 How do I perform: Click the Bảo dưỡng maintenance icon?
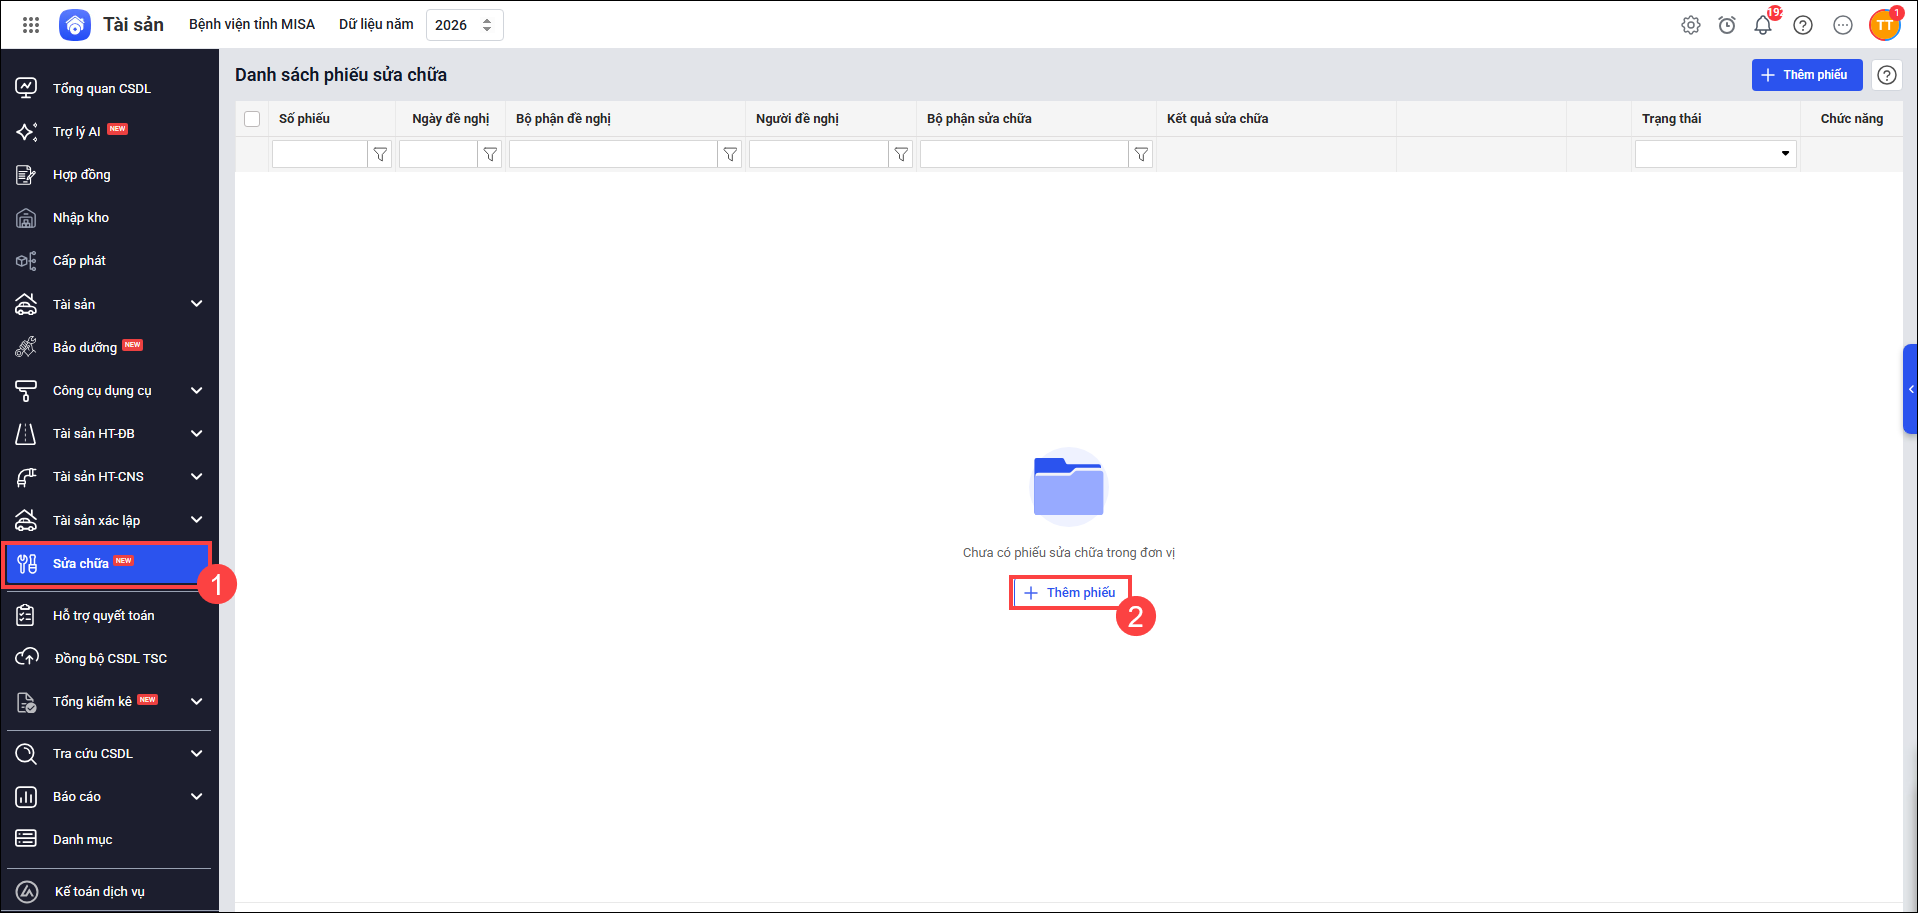(x=26, y=347)
